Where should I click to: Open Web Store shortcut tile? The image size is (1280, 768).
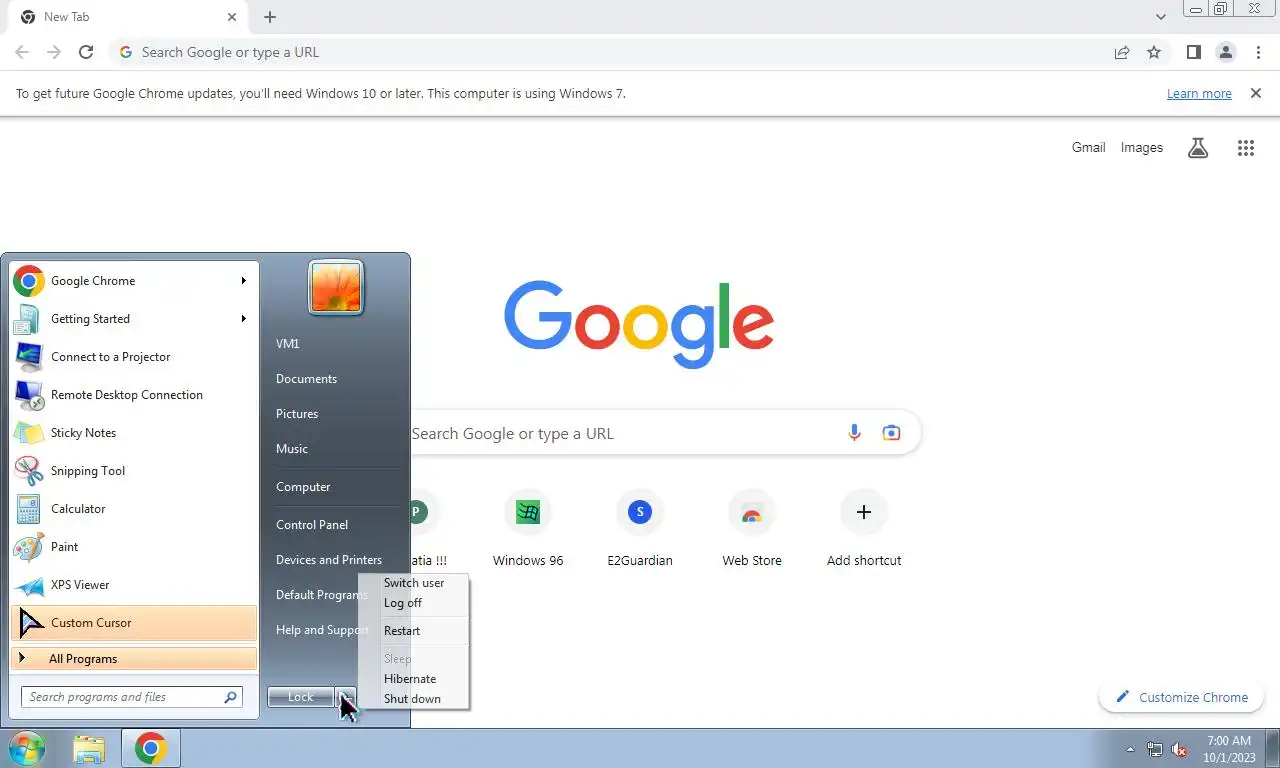pyautogui.click(x=752, y=529)
